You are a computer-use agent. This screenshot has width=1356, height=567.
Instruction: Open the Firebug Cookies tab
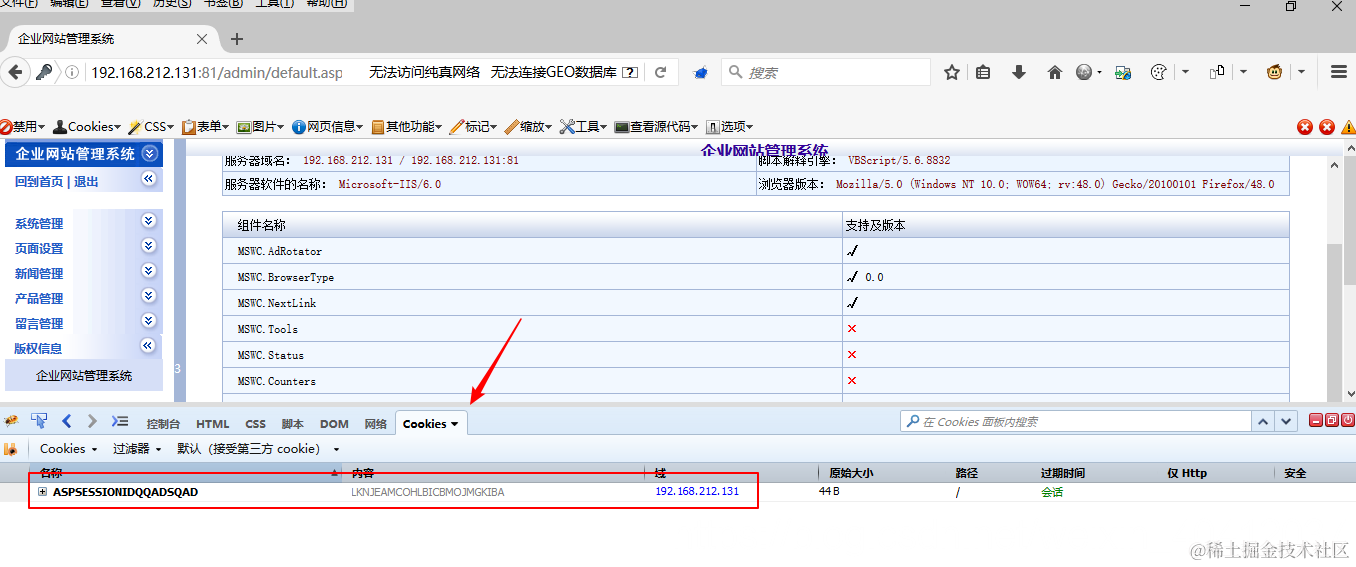[431, 424]
